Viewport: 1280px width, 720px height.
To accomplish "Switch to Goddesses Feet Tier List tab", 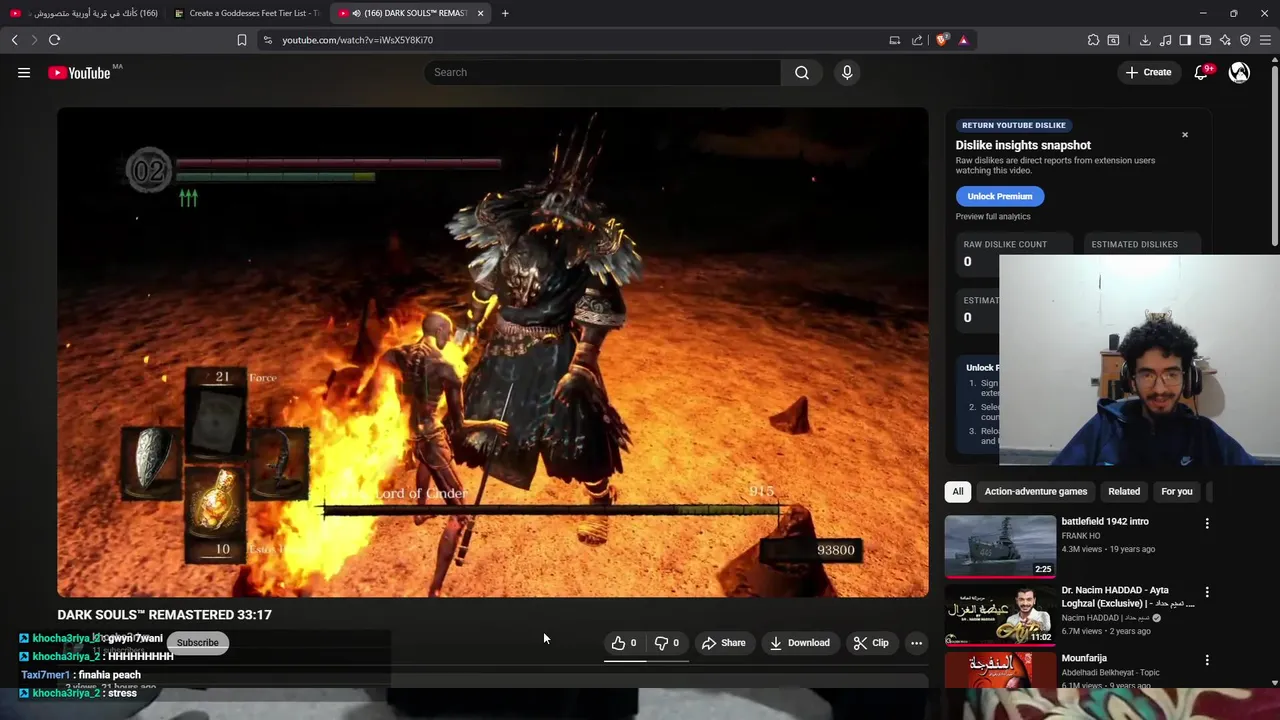I will point(245,13).
